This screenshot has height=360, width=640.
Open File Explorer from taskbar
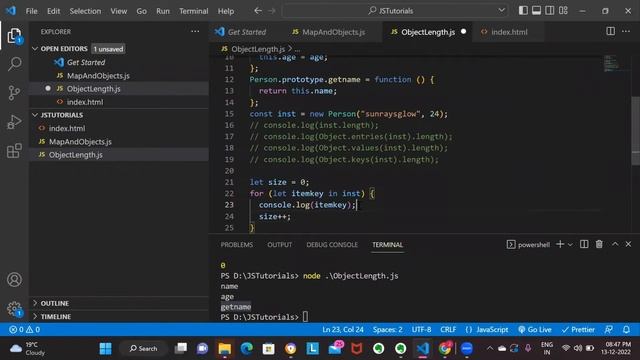click(x=224, y=349)
